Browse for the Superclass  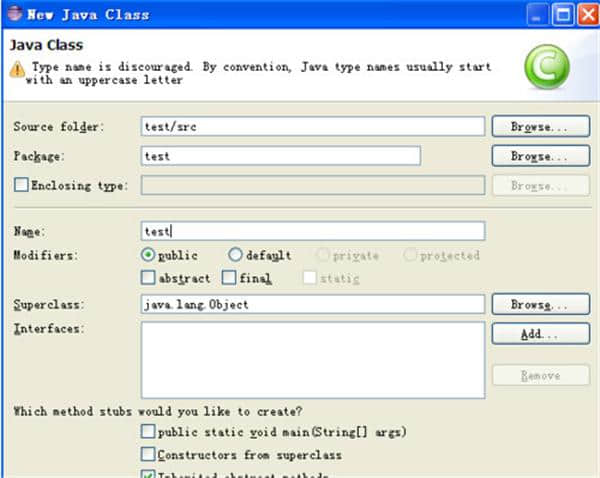(x=540, y=304)
